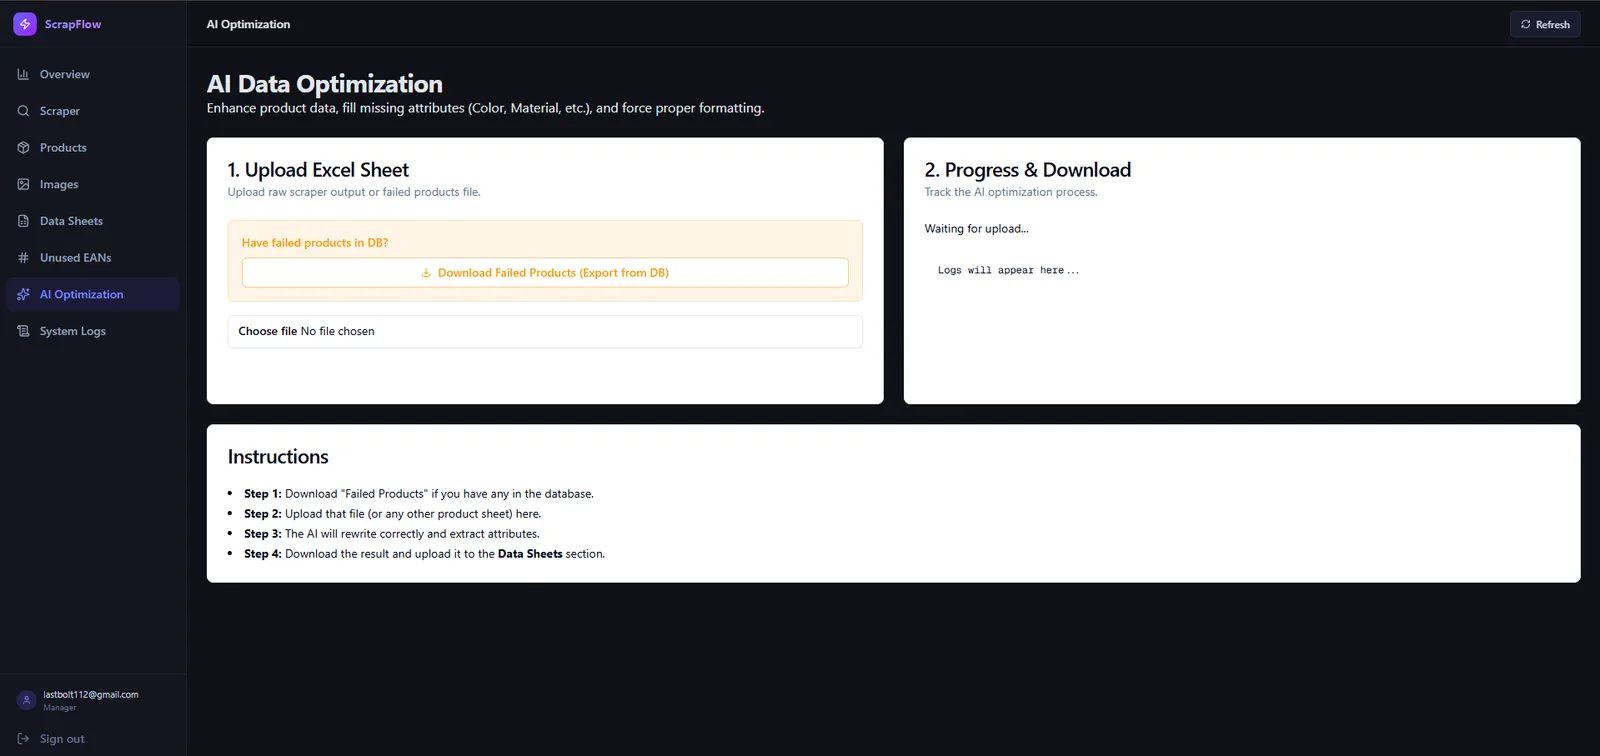
Task: Click the Data Sheets file icon
Action: pyautogui.click(x=23, y=221)
